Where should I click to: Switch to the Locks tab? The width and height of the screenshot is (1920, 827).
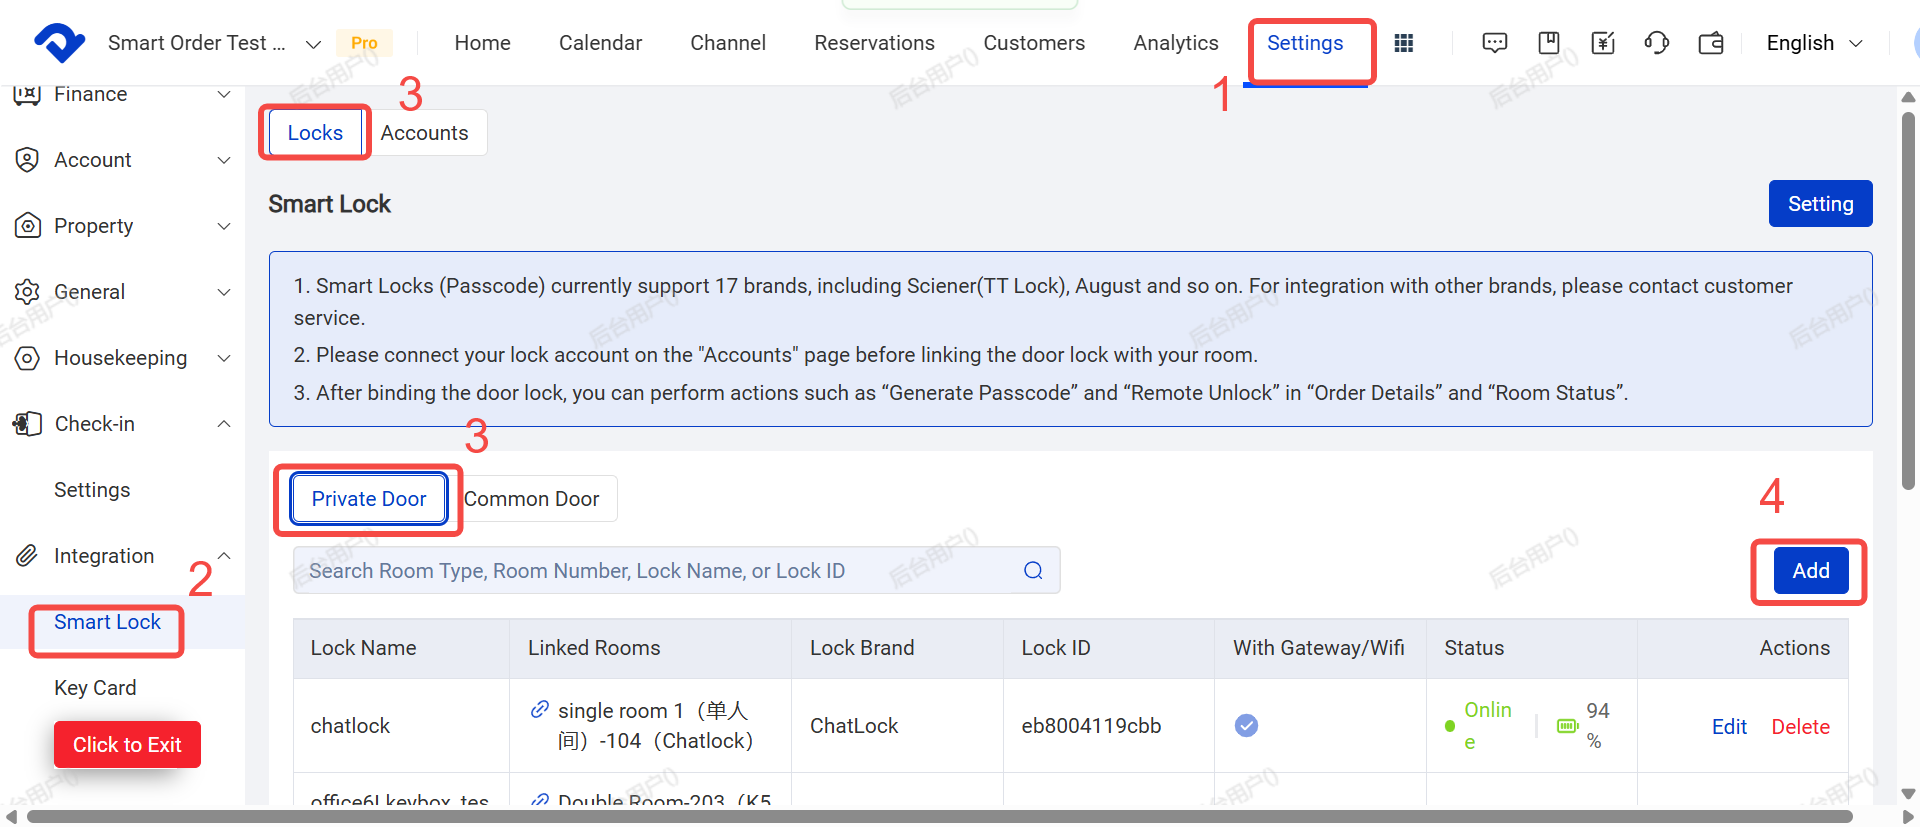(315, 133)
